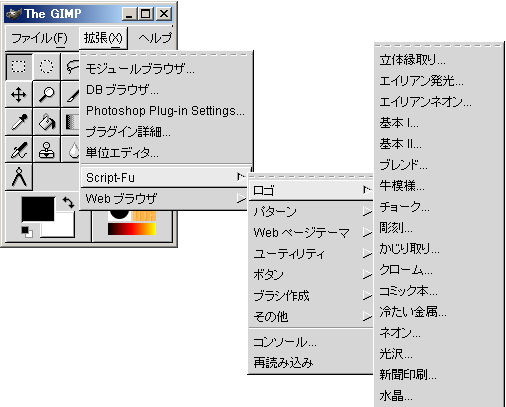Viewport: 506px width, 407px height.
Task: Open the Script-Fu コンソール...
Action: pos(311,342)
